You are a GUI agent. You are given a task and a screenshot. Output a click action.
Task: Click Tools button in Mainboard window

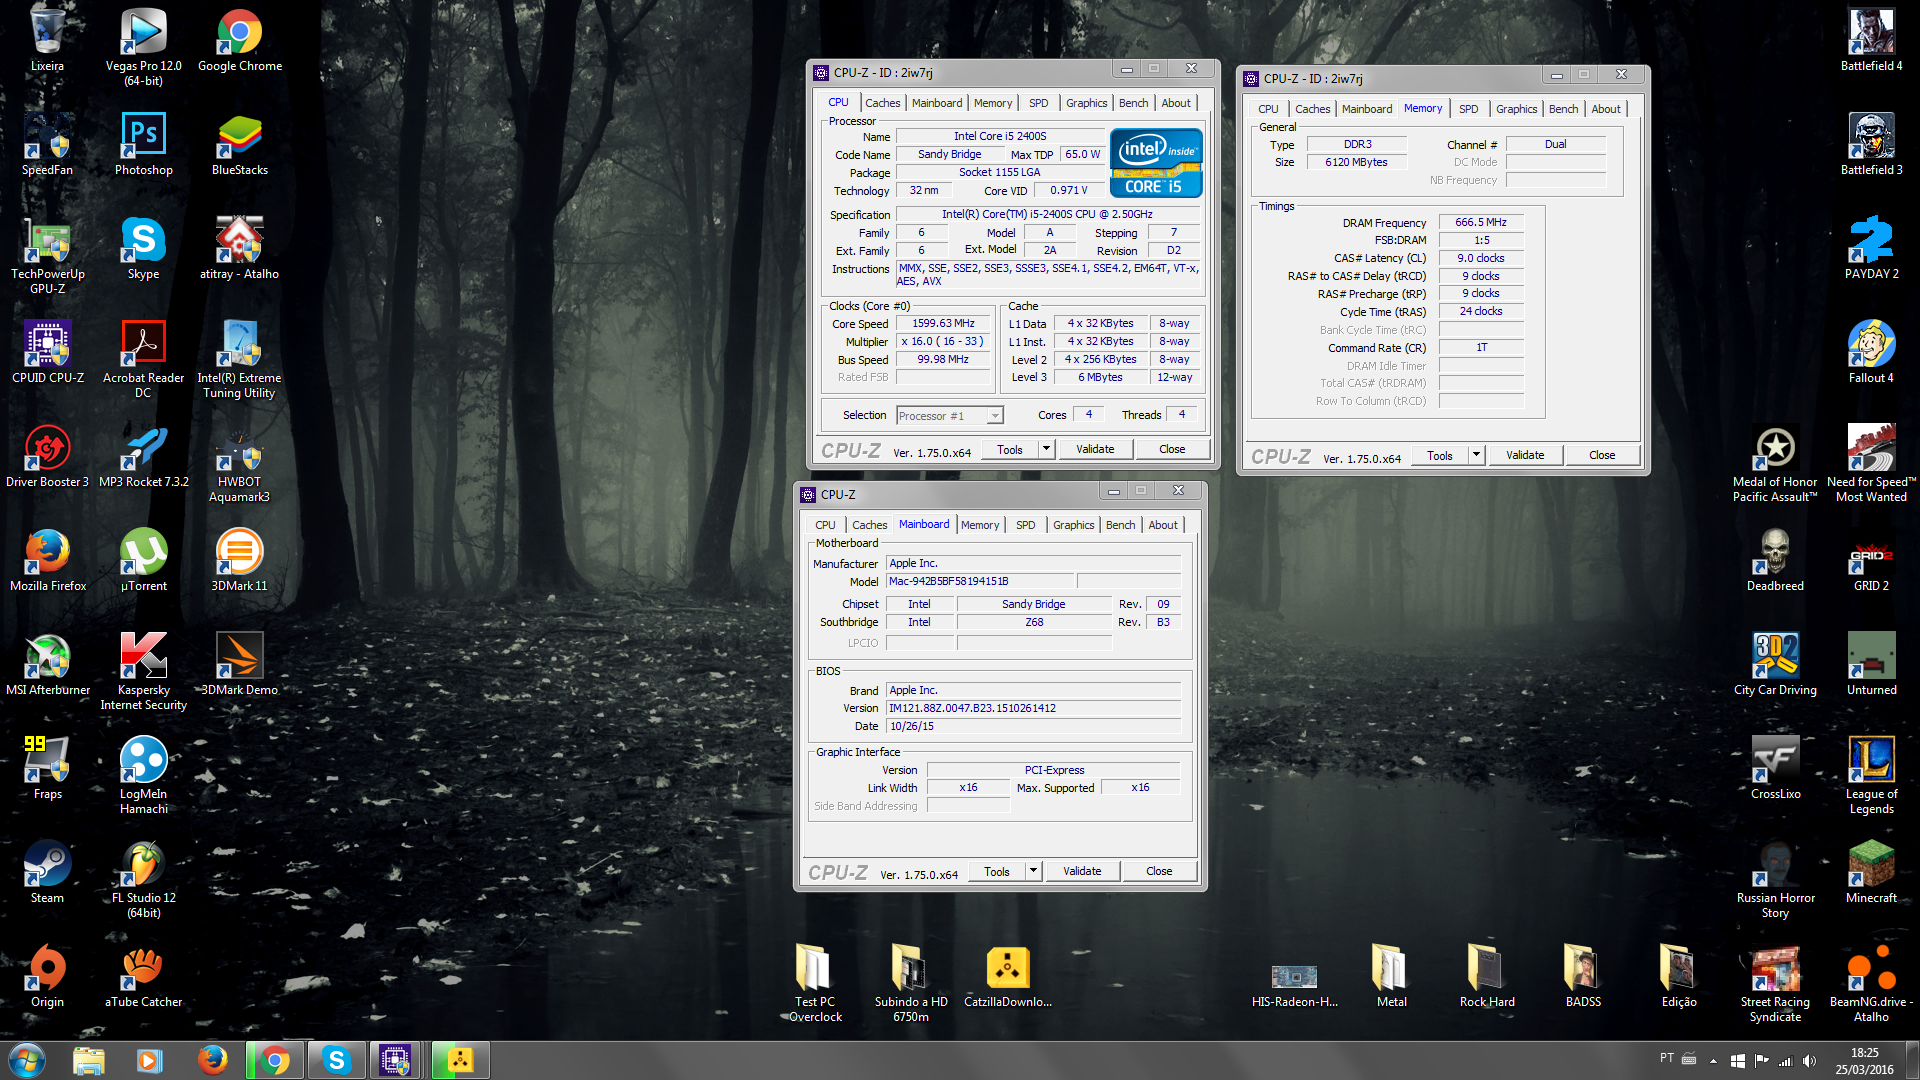click(997, 871)
